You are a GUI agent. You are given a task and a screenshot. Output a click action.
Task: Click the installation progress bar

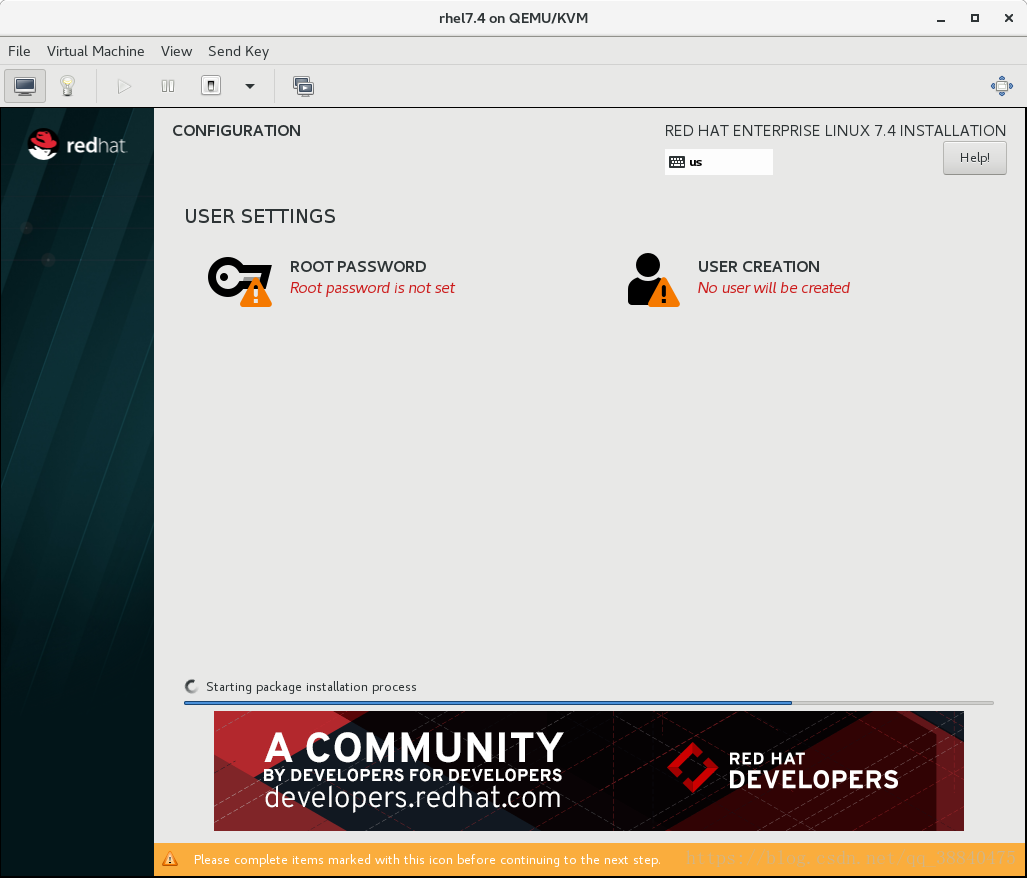(x=589, y=703)
